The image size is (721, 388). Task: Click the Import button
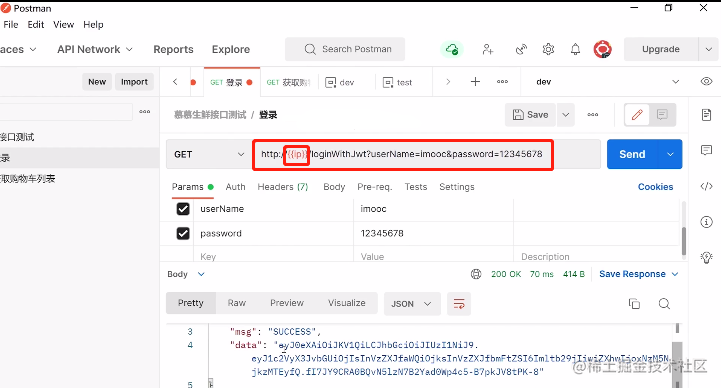pyautogui.click(x=134, y=82)
